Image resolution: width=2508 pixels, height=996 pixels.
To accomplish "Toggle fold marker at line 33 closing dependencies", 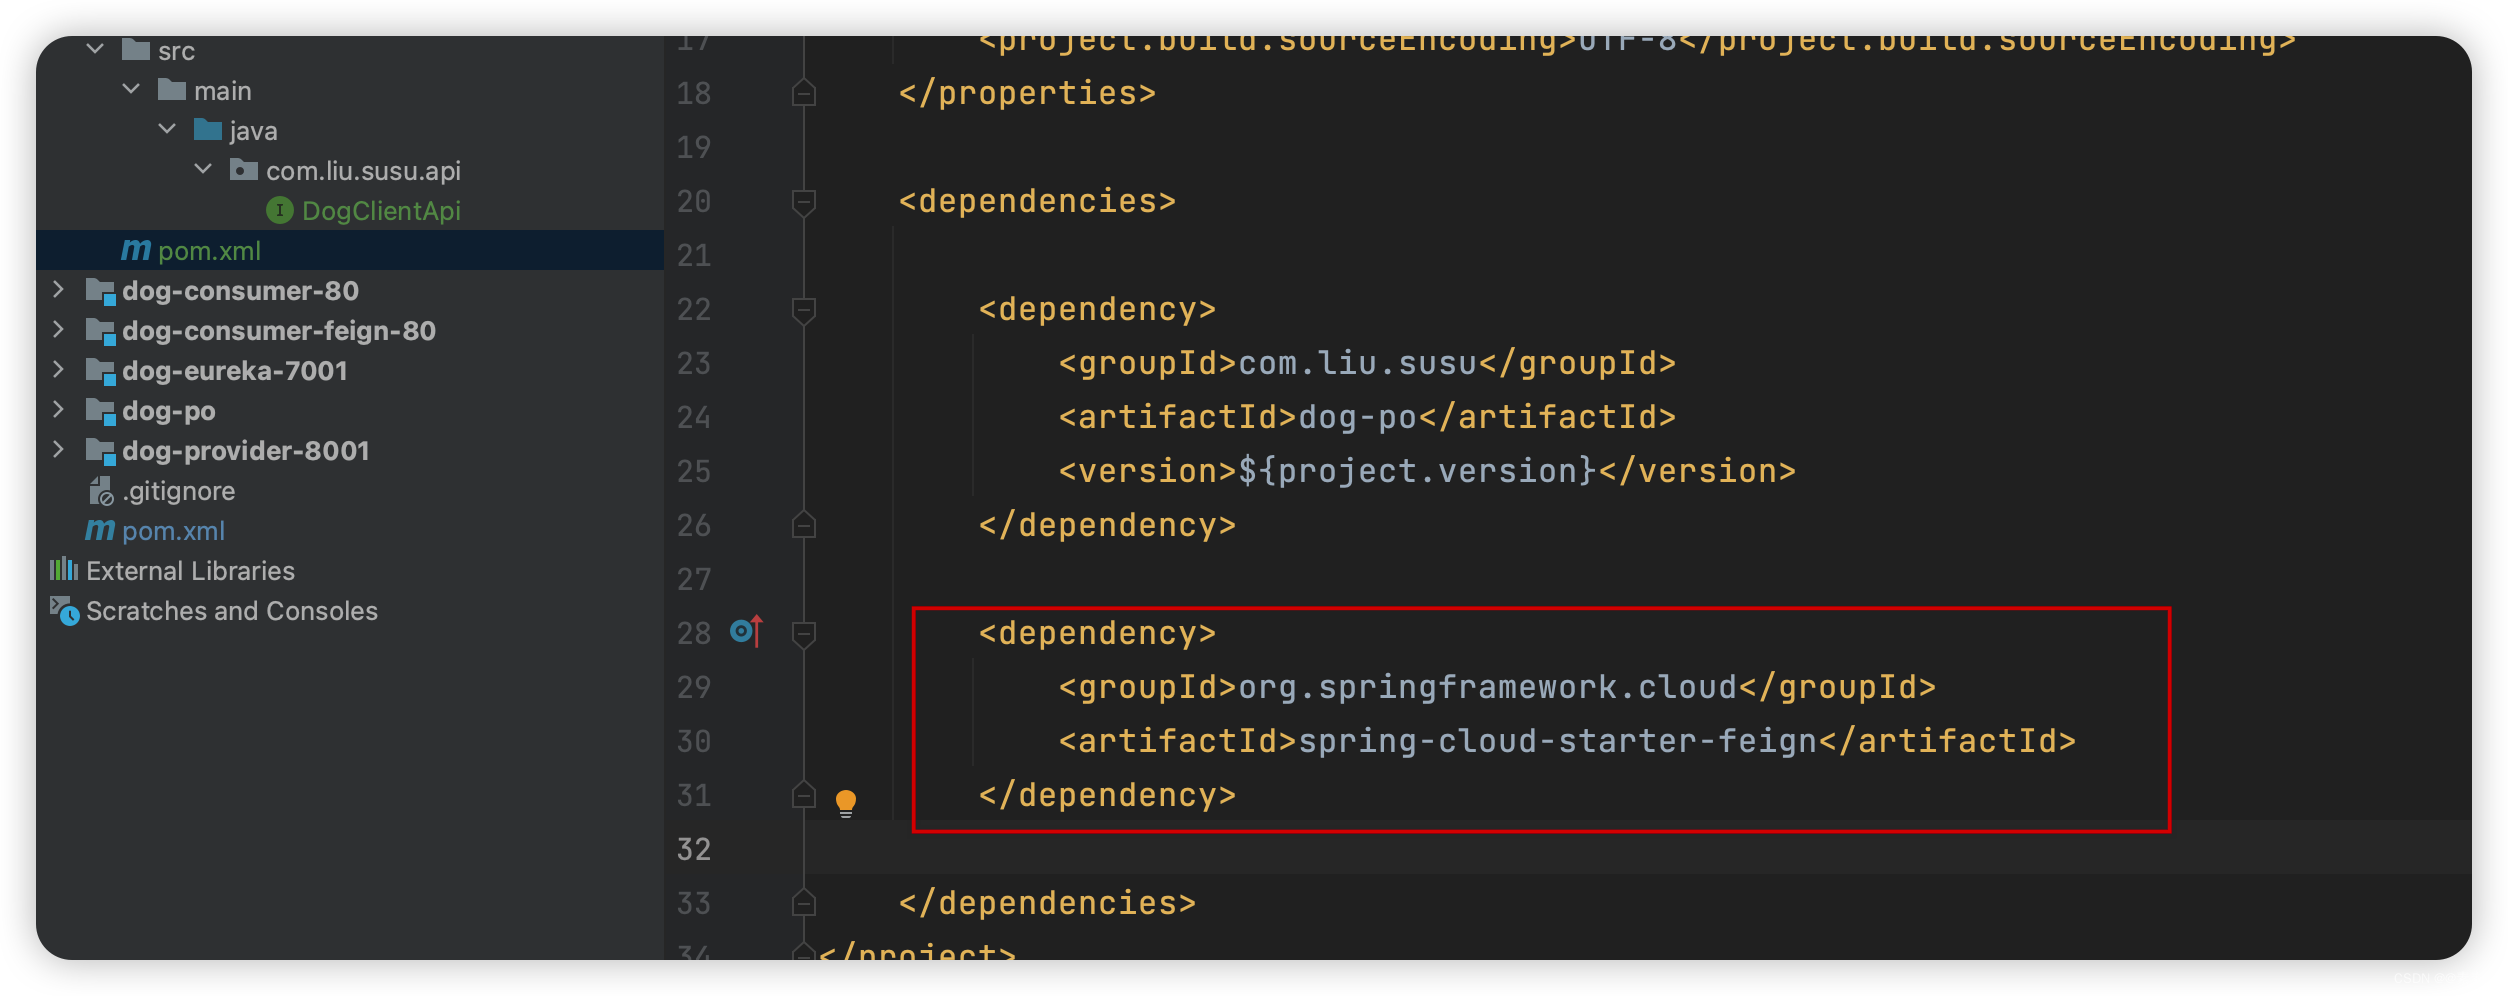I will 804,903.
